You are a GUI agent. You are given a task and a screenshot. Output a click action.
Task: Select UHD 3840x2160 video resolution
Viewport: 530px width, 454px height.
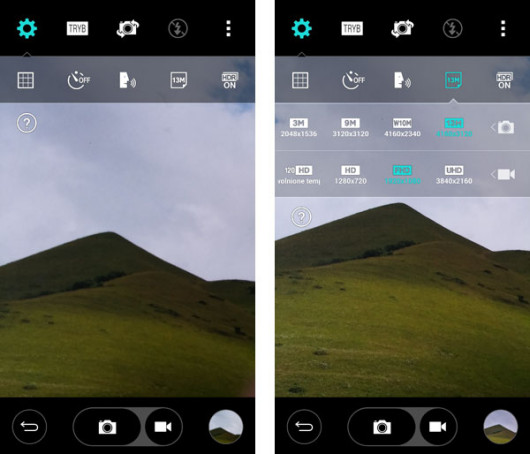click(454, 175)
